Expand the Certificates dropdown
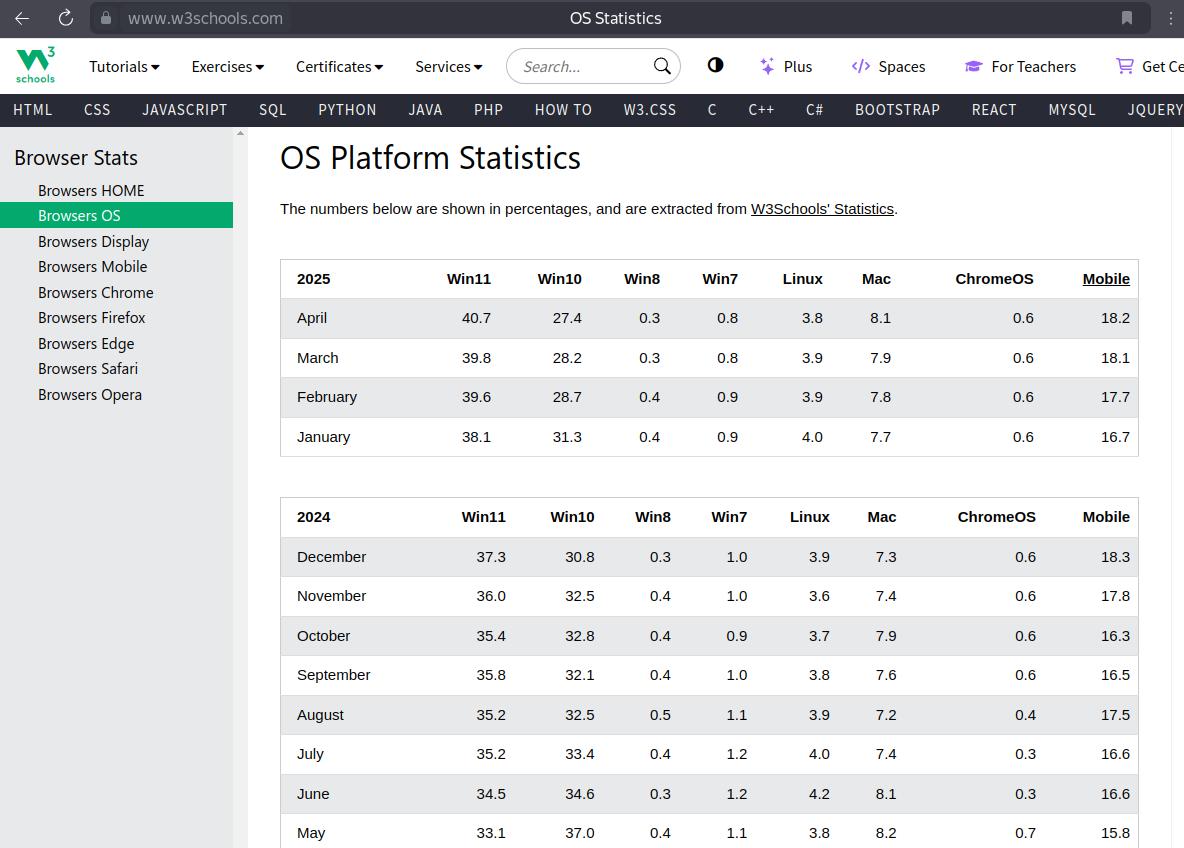 339,66
